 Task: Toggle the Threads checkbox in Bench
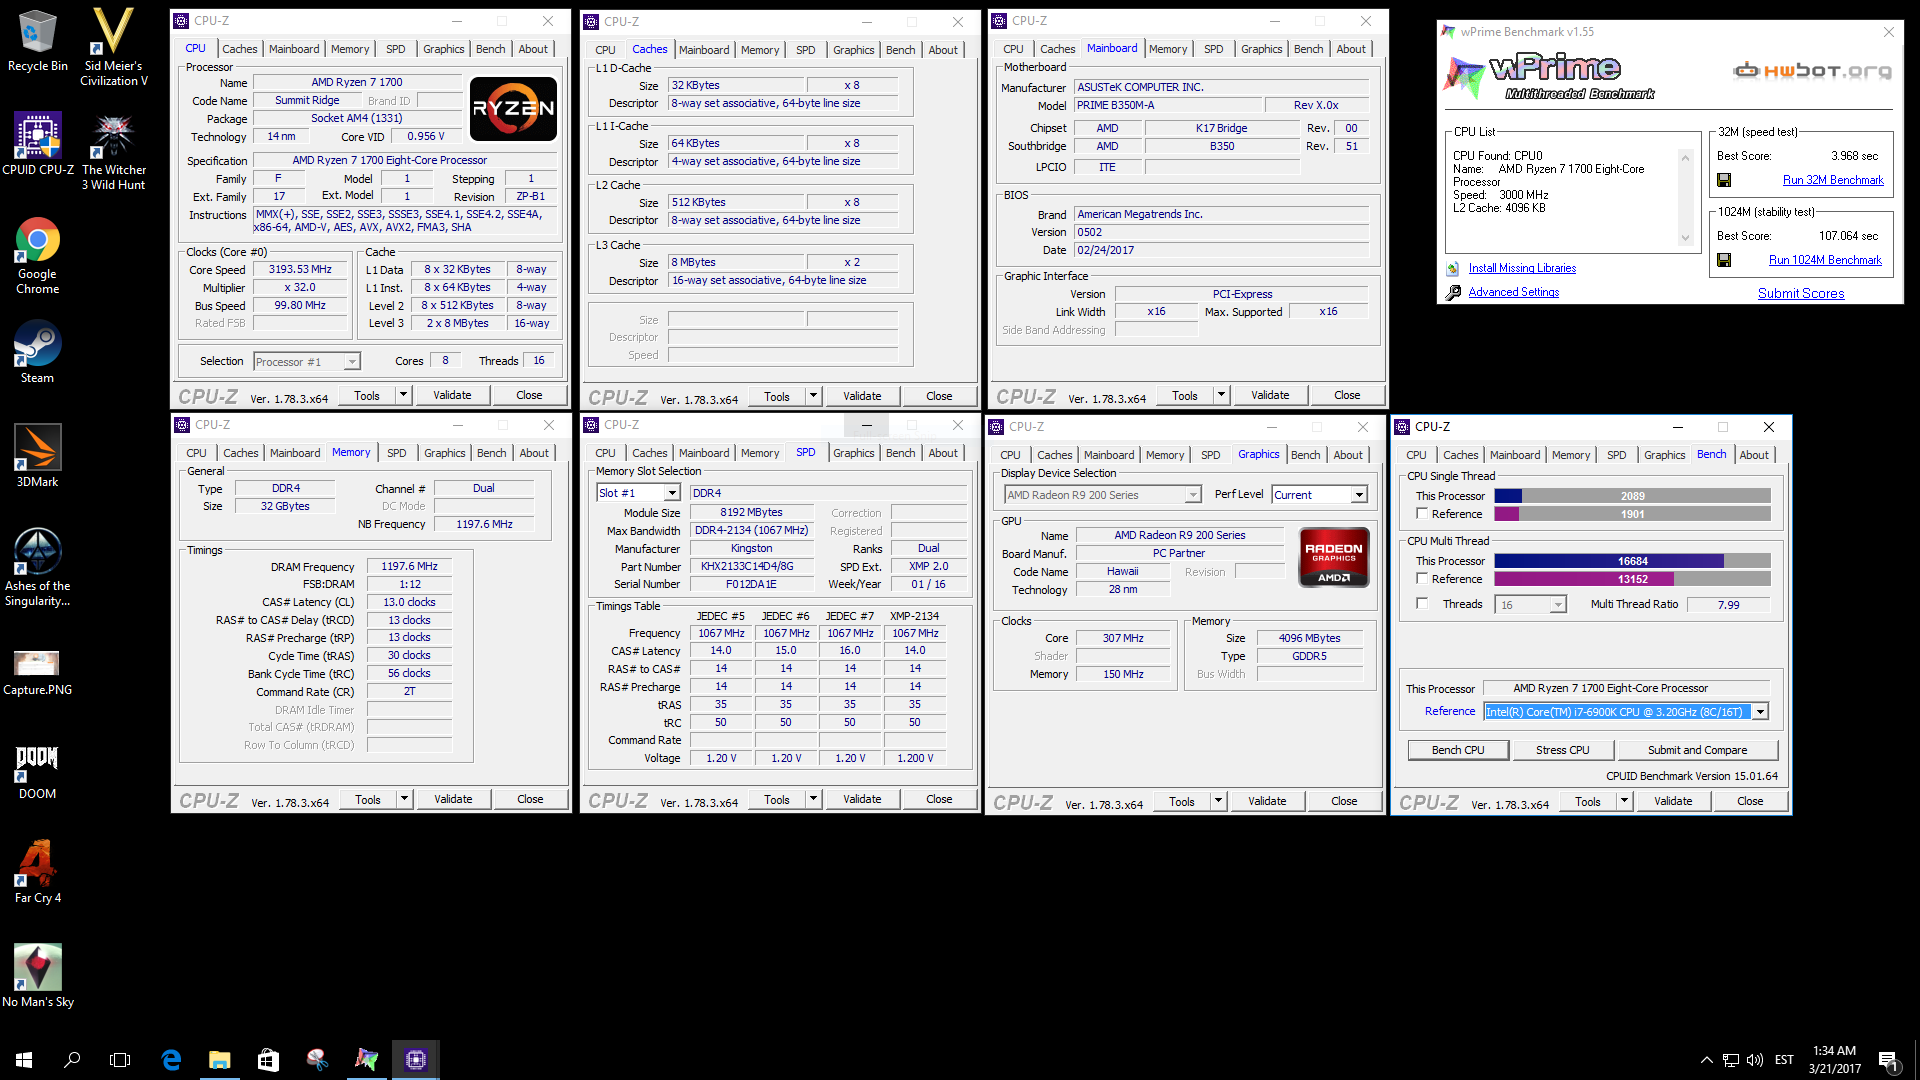[x=1422, y=604]
